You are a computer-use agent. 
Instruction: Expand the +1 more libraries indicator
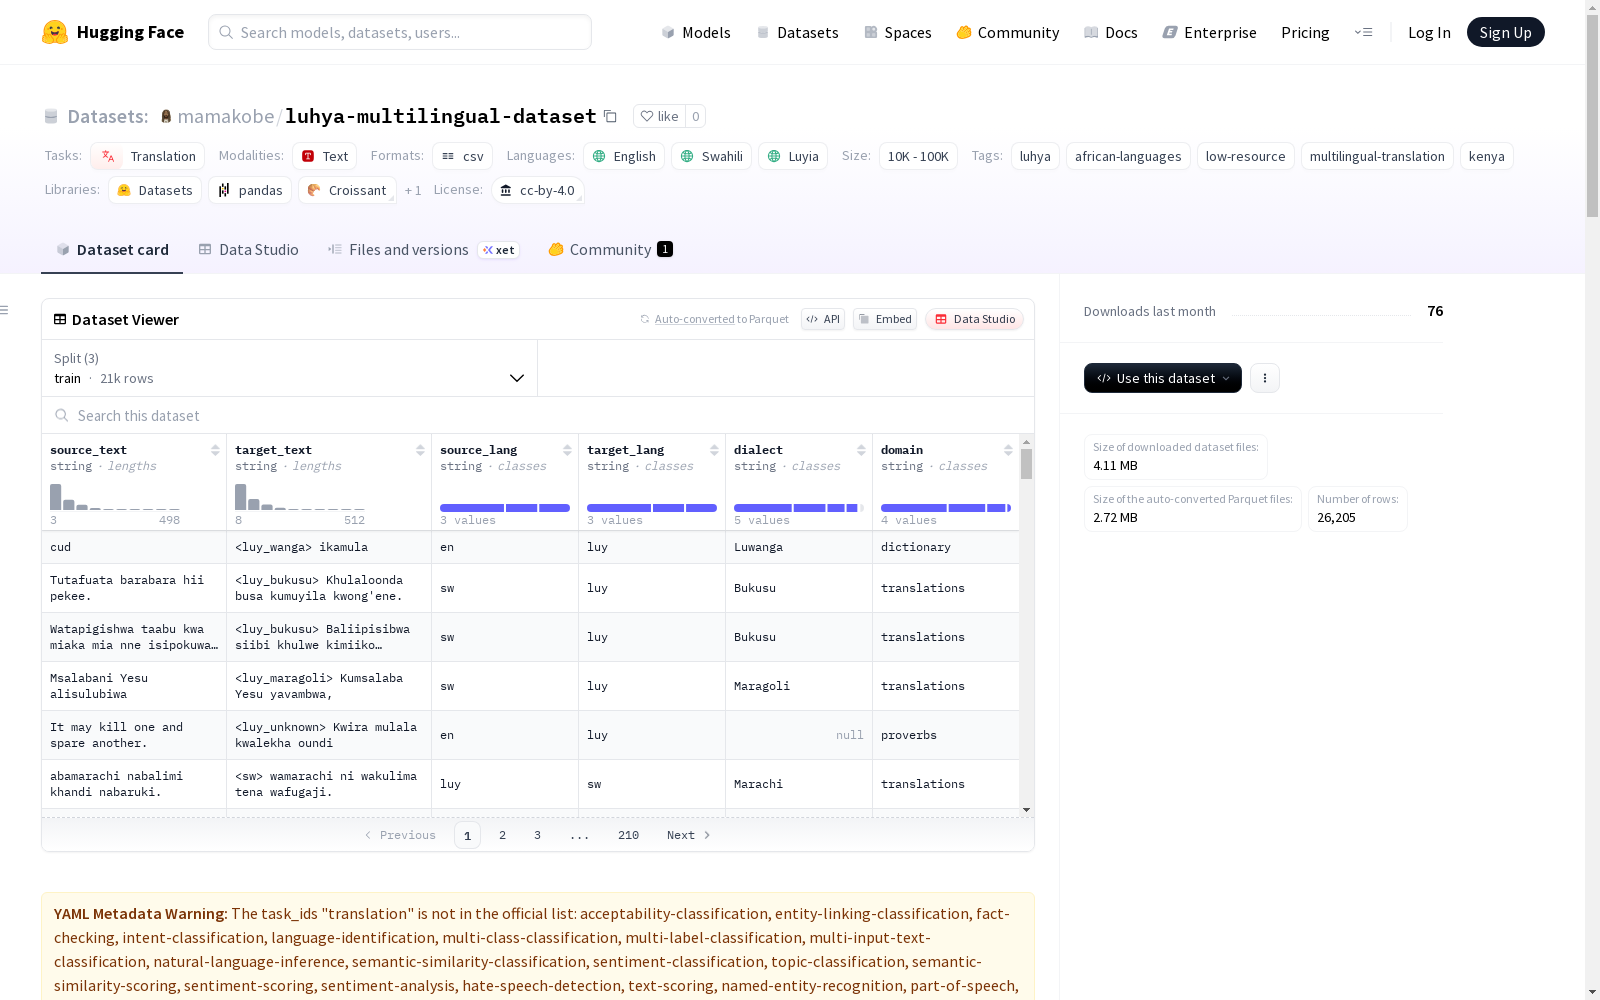tap(413, 190)
